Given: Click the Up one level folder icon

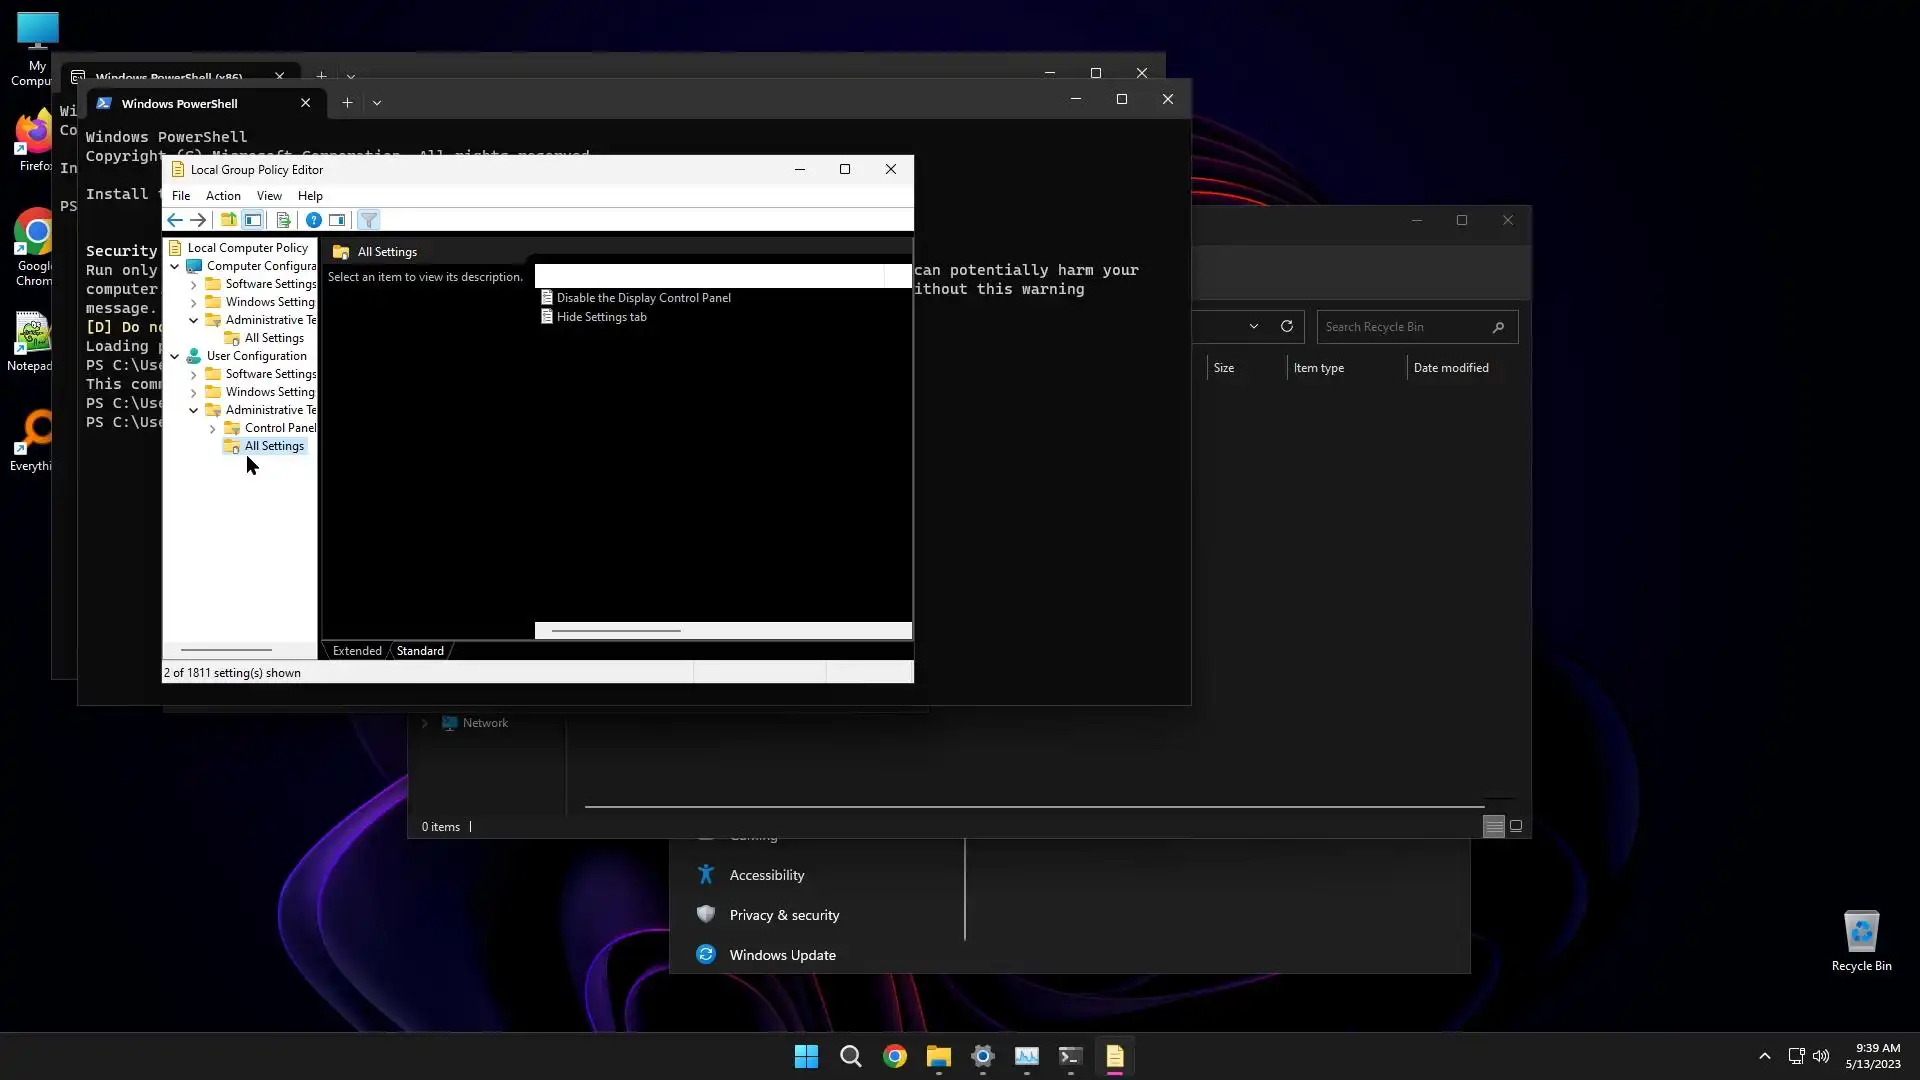Looking at the screenshot, I should [228, 220].
